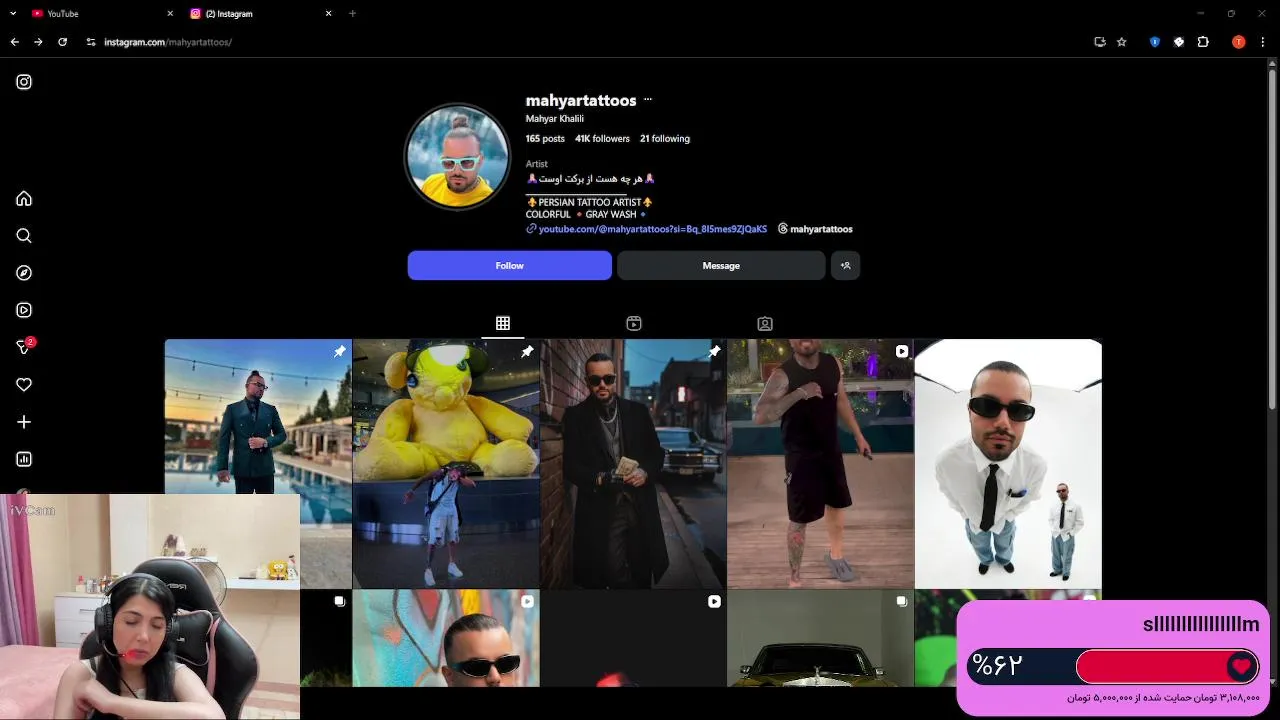Open profile options three-dot menu
Viewport: 1280px width, 720px height.
(x=648, y=100)
